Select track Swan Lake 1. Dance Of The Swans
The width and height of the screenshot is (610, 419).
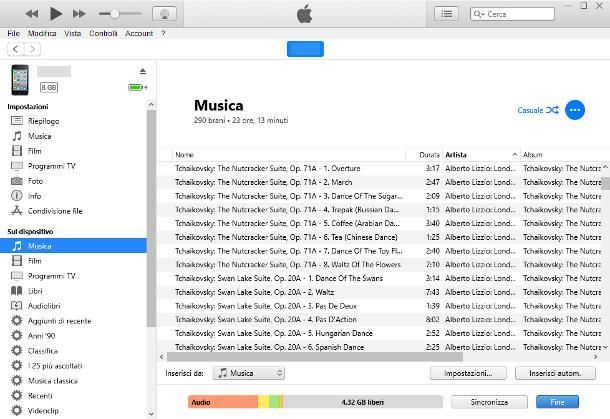[379, 278]
